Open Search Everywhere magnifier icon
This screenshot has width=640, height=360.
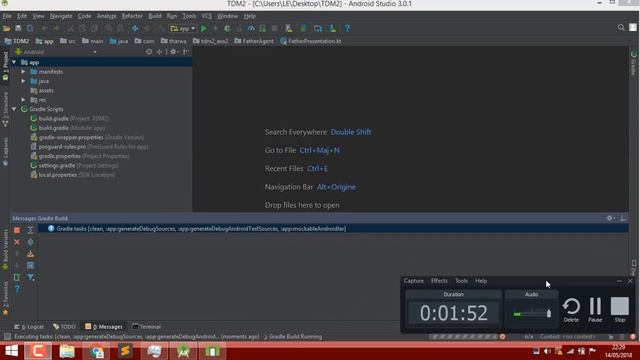pos(621,27)
